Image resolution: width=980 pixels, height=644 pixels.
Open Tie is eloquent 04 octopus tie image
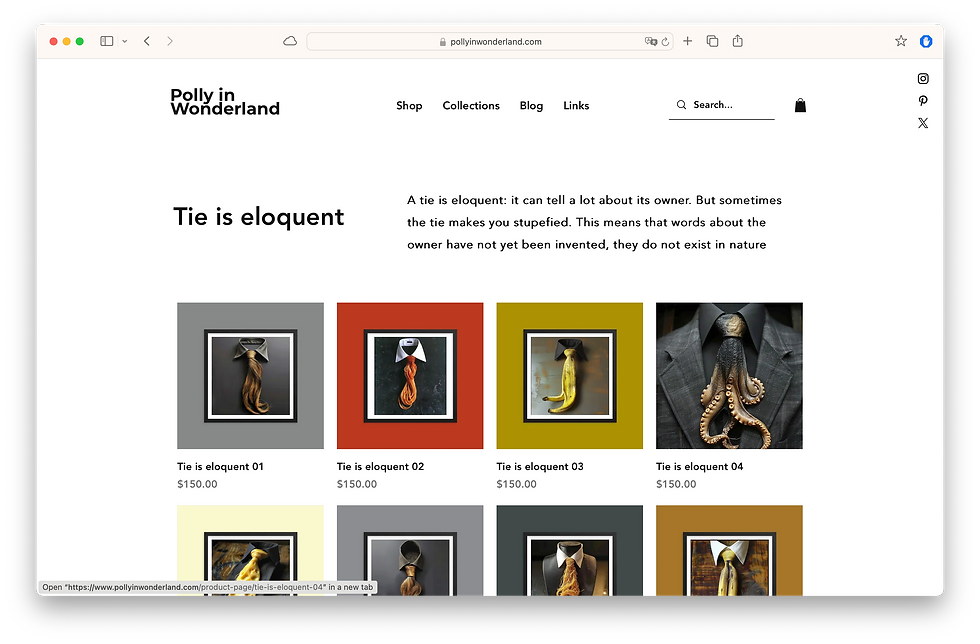[729, 376]
